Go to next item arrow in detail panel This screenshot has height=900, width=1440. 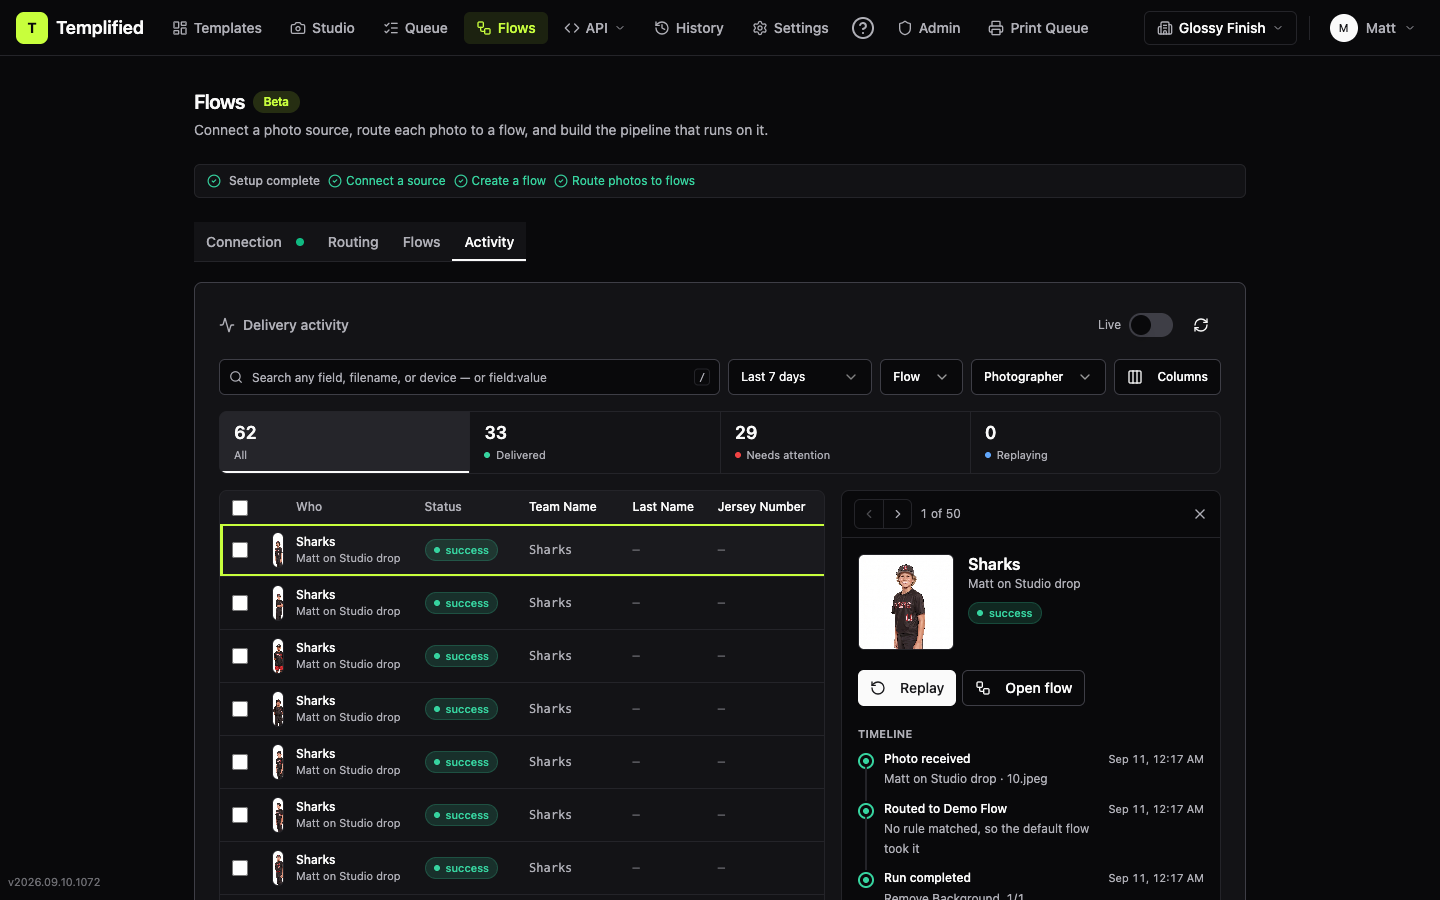click(x=898, y=514)
